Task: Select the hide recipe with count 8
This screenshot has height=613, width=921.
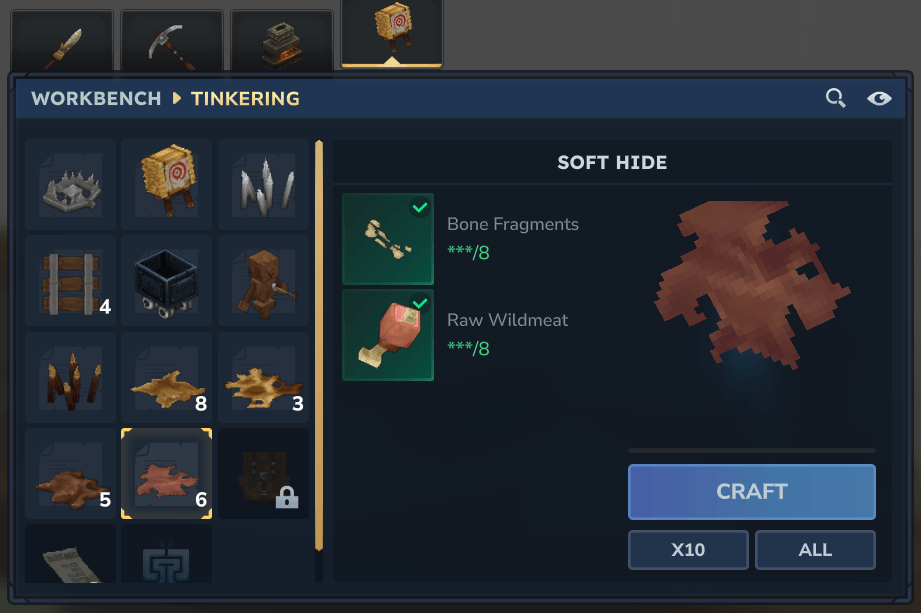Action: point(167,377)
